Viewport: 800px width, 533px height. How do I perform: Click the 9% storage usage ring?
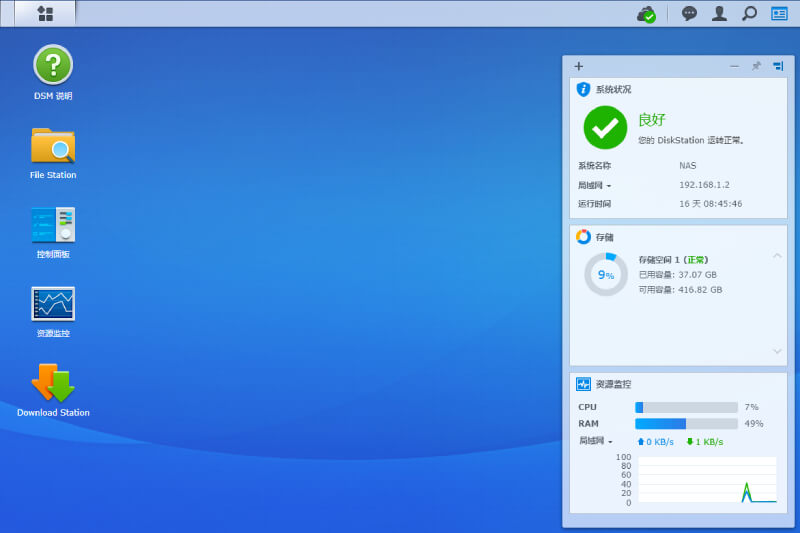[x=606, y=274]
